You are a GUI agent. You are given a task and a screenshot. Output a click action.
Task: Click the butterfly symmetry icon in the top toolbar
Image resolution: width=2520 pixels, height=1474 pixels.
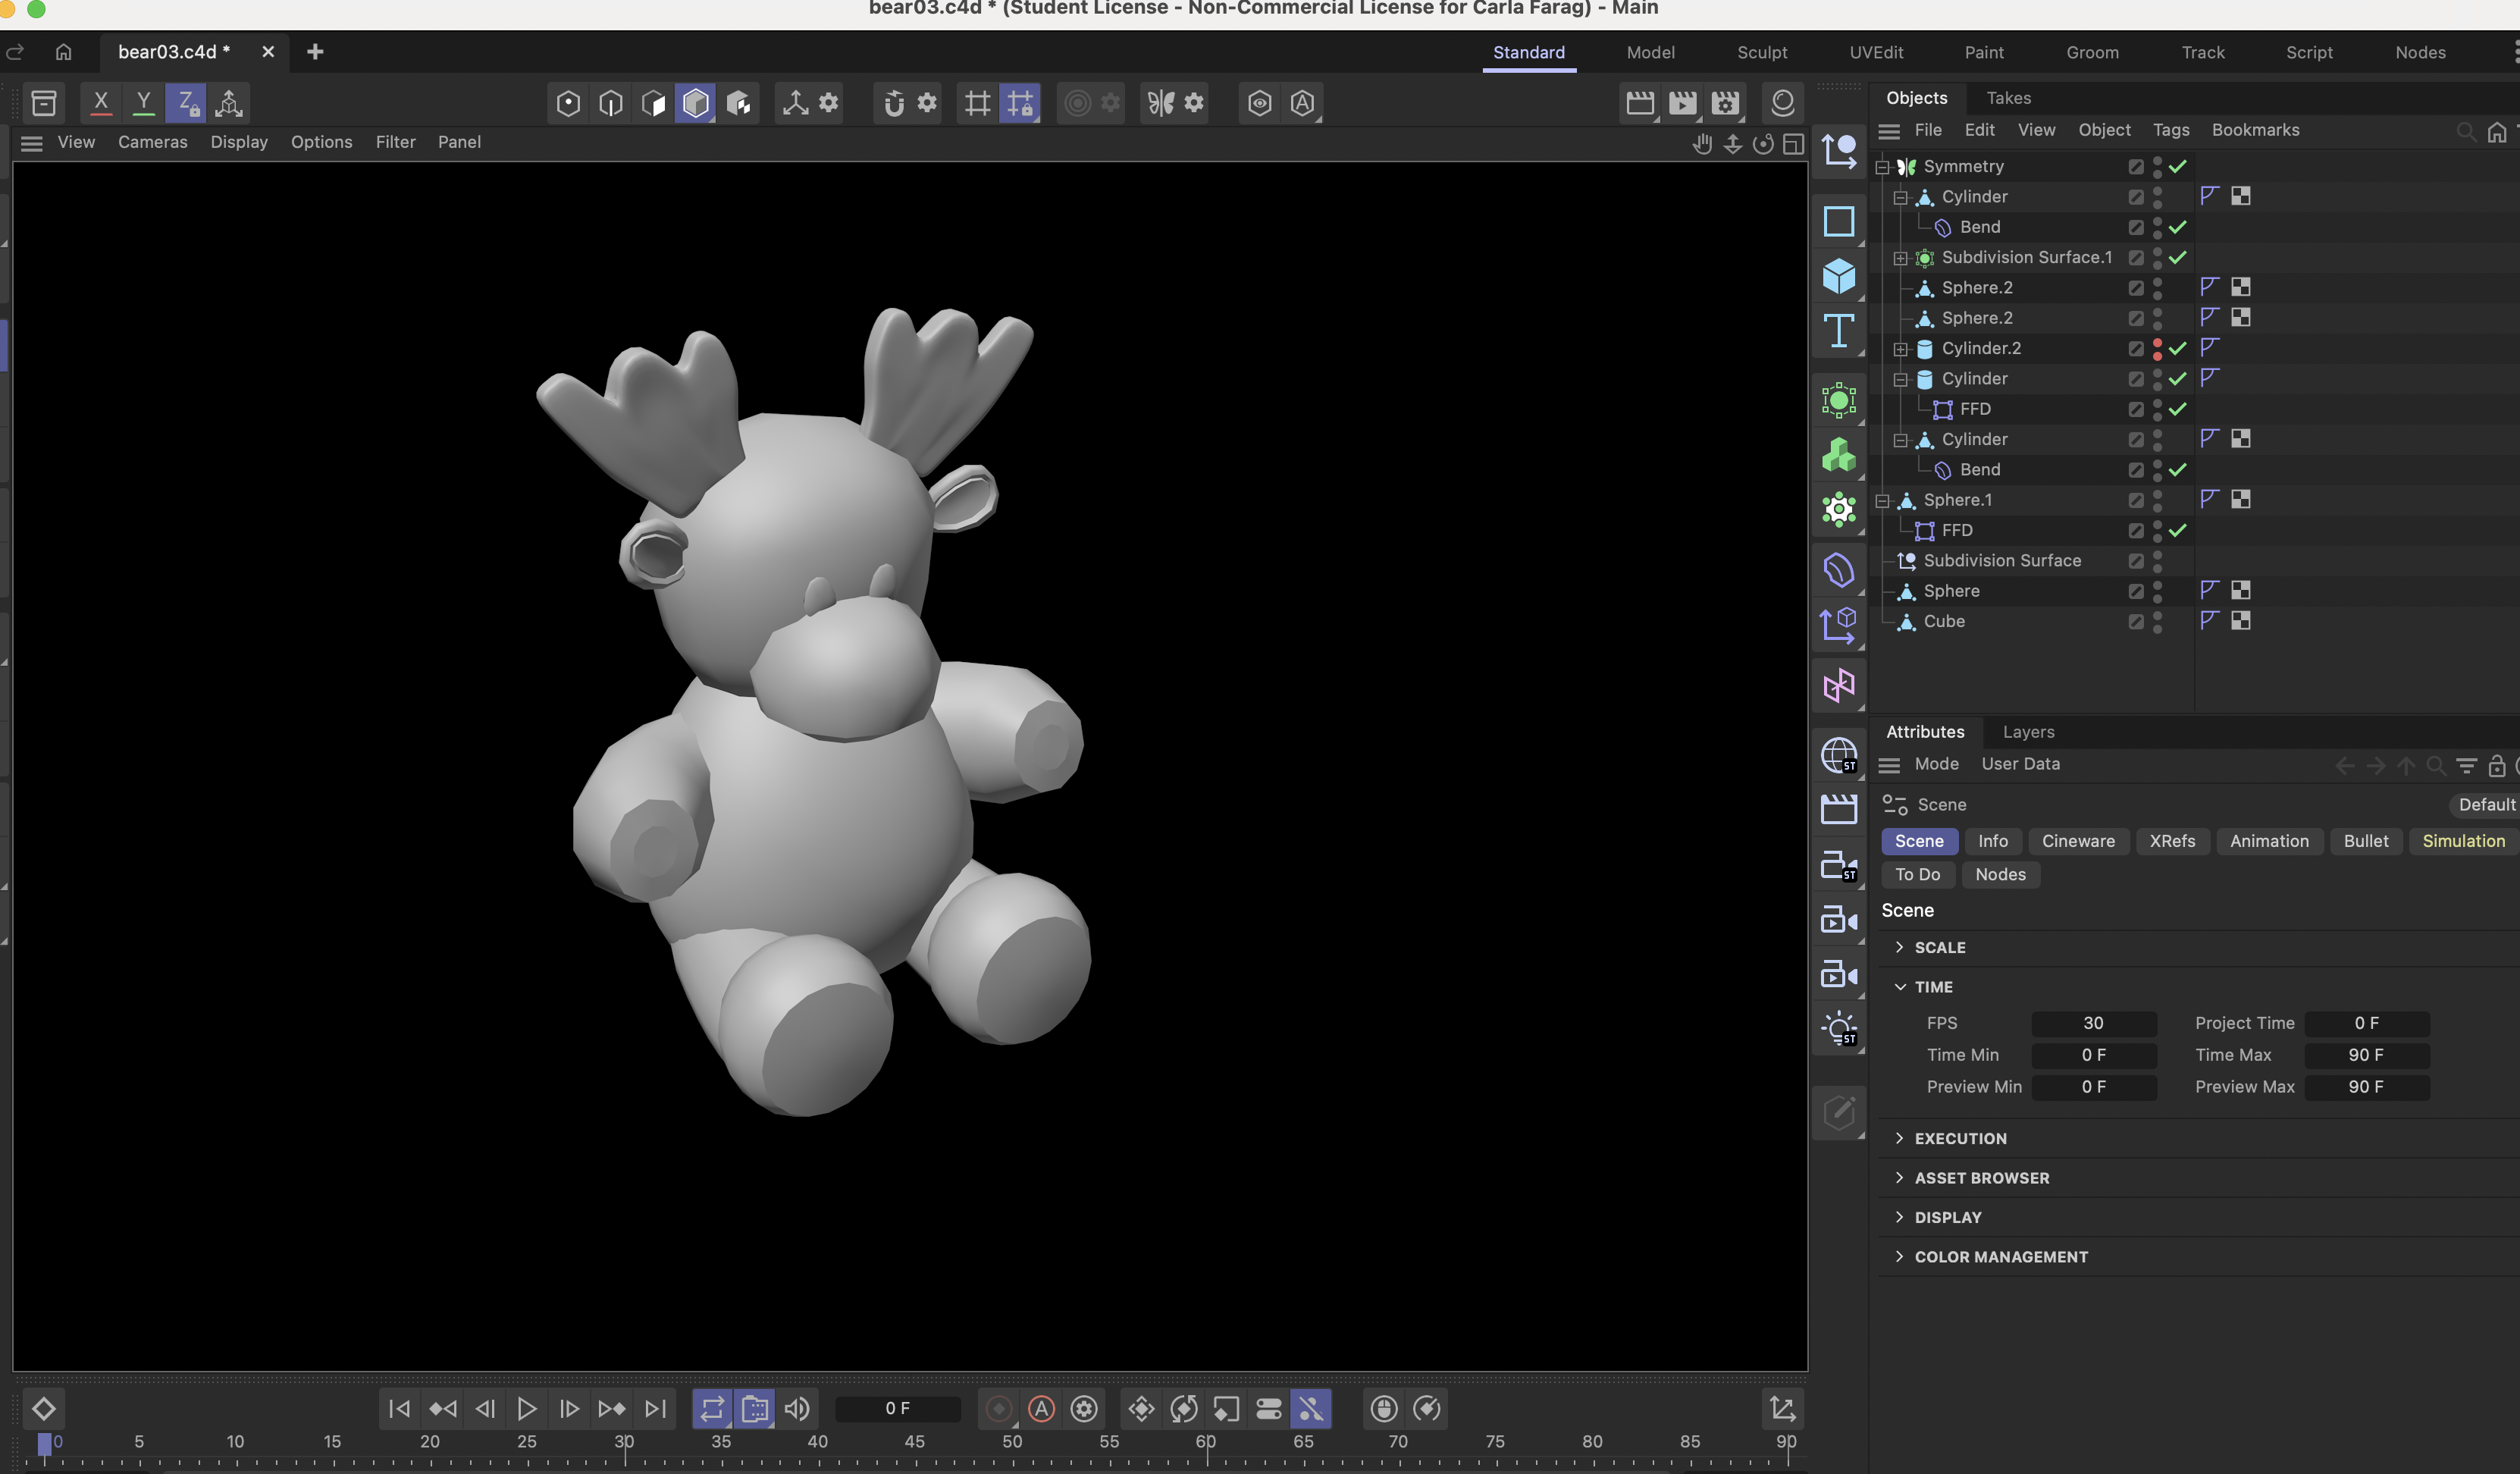click(1160, 103)
